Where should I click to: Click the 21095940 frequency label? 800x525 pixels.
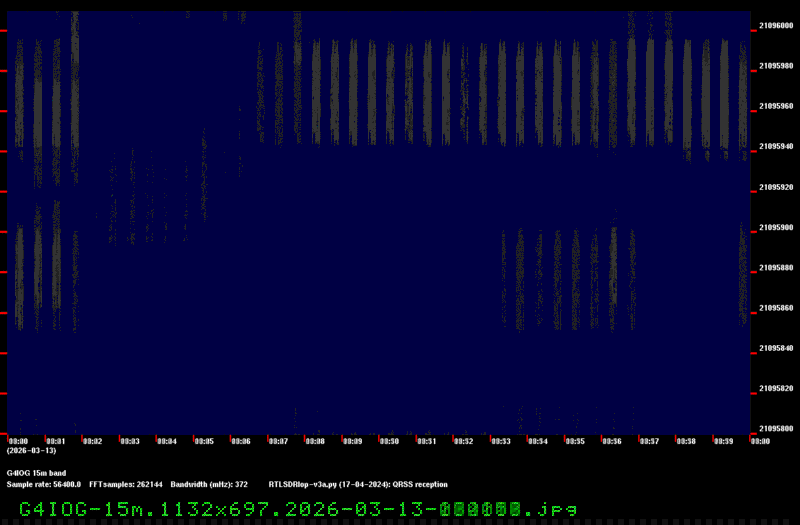(776, 146)
